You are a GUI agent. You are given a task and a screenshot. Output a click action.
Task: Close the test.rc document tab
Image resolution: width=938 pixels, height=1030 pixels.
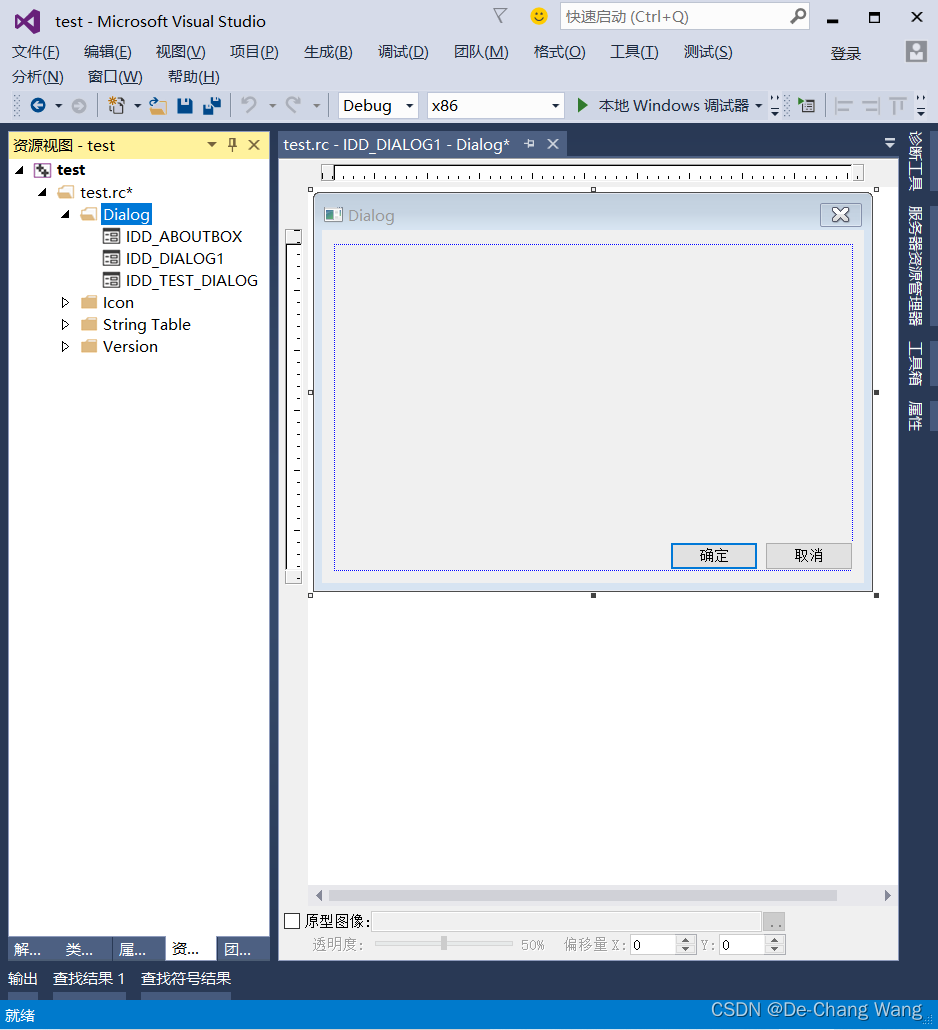pos(553,144)
